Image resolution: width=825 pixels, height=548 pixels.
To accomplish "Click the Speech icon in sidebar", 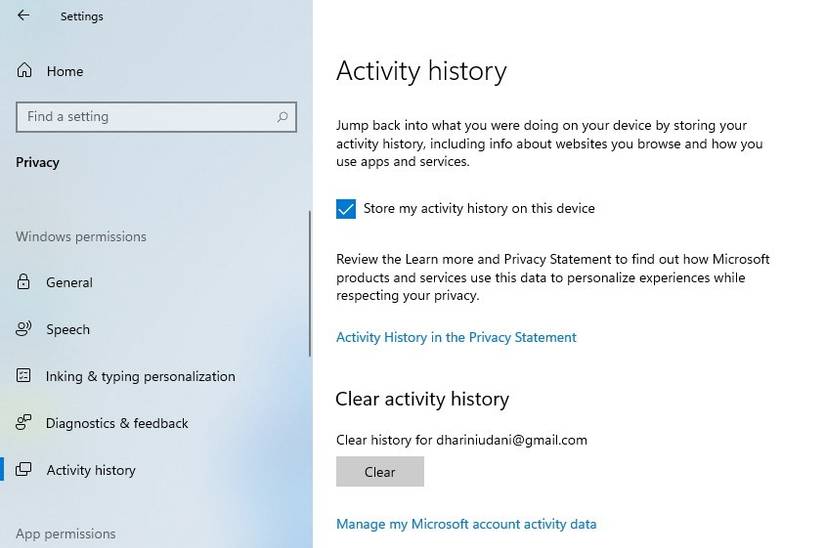I will click(24, 329).
